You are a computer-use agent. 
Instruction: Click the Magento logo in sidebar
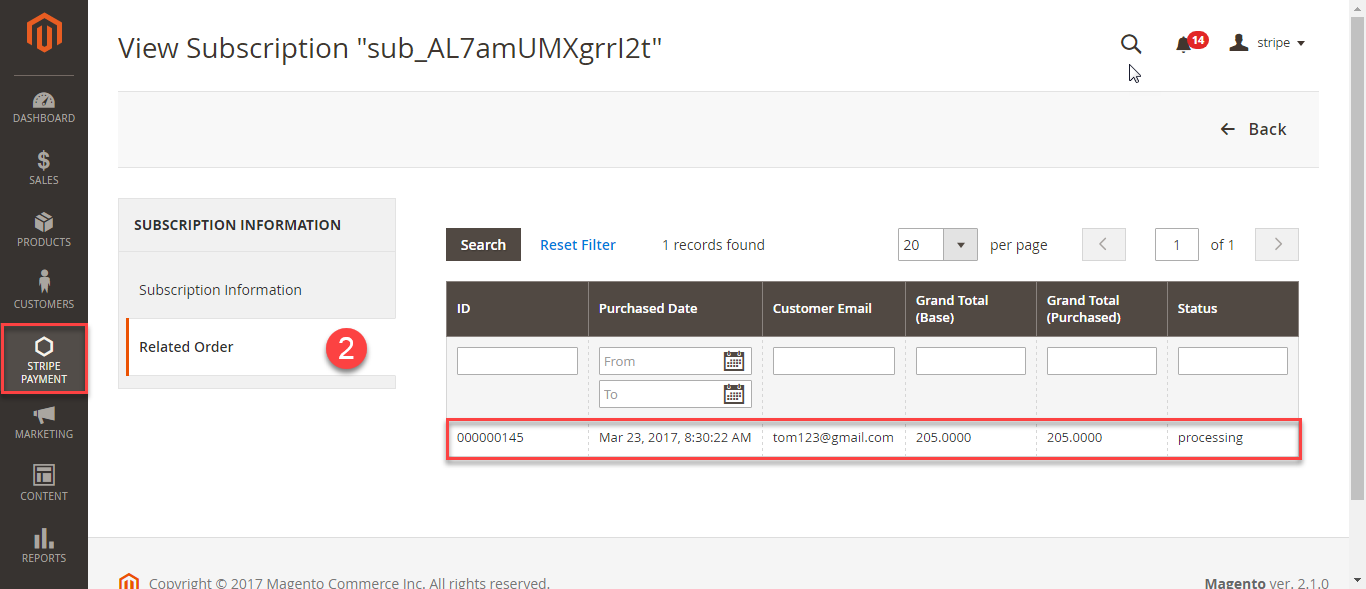44,35
